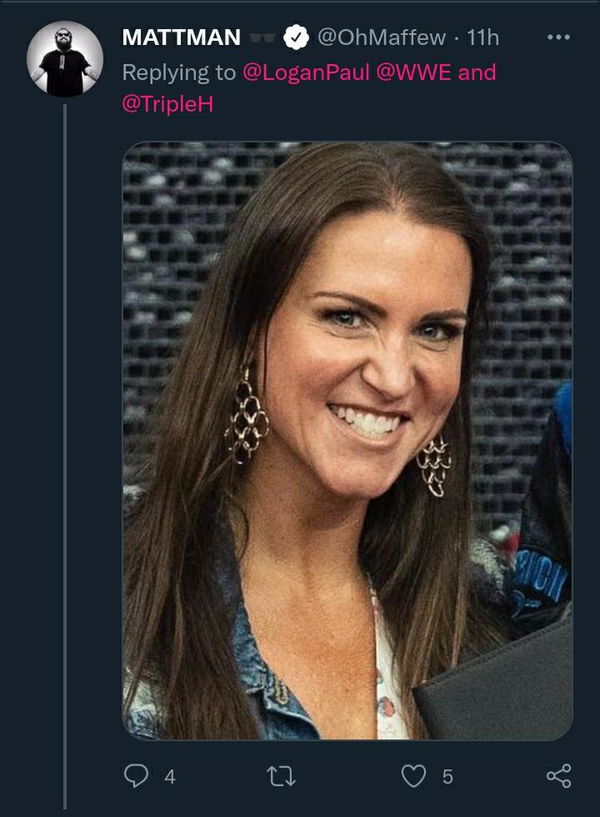Enlarge the attached photo in the tweet
Viewport: 600px width, 817px height.
click(347, 440)
